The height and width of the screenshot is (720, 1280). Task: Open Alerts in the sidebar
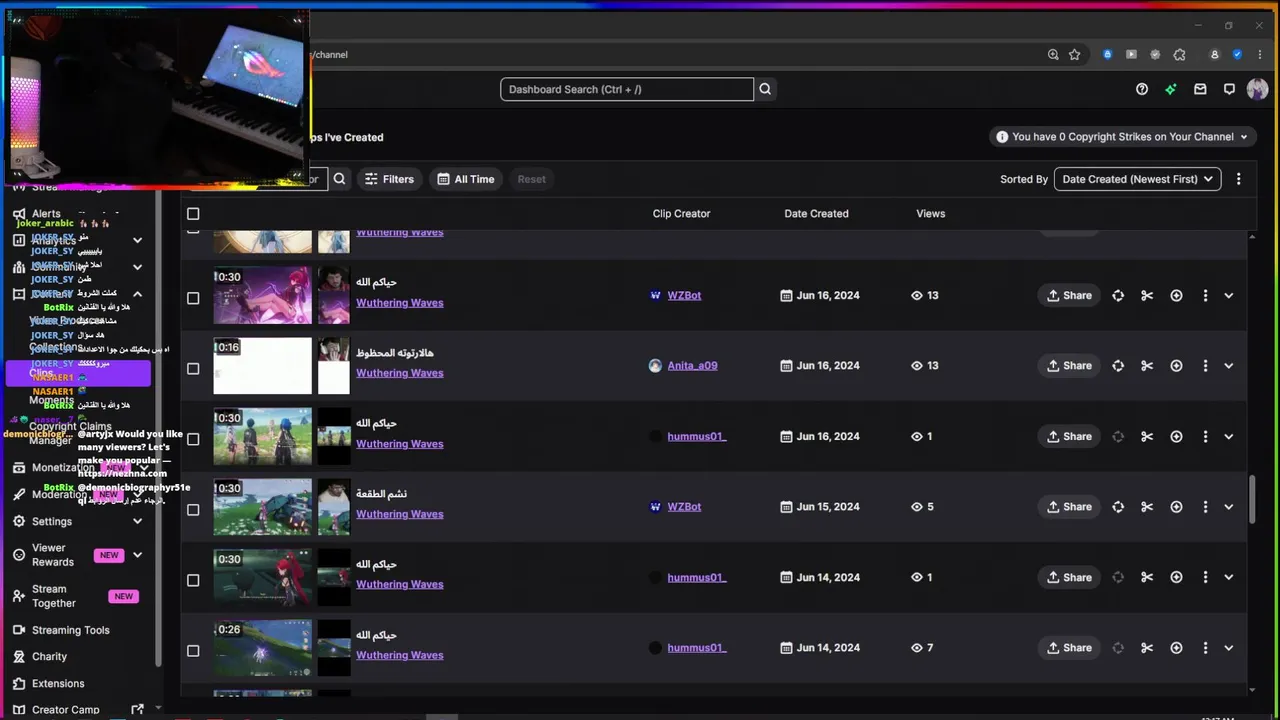(x=46, y=213)
